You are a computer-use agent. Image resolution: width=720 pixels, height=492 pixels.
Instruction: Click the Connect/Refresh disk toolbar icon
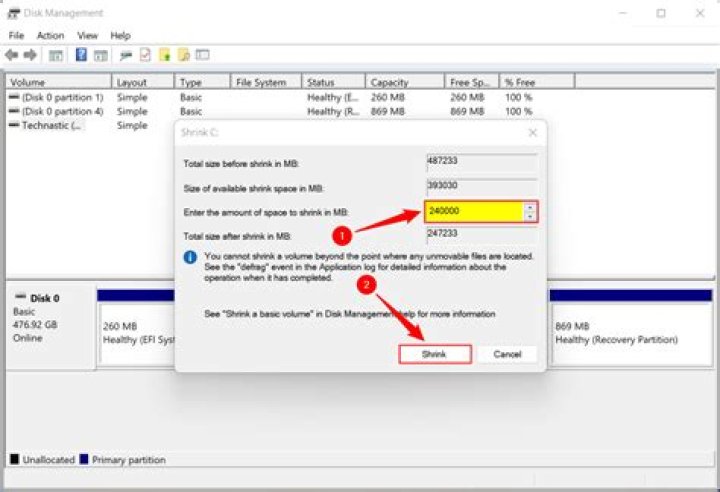pyautogui.click(x=126, y=55)
